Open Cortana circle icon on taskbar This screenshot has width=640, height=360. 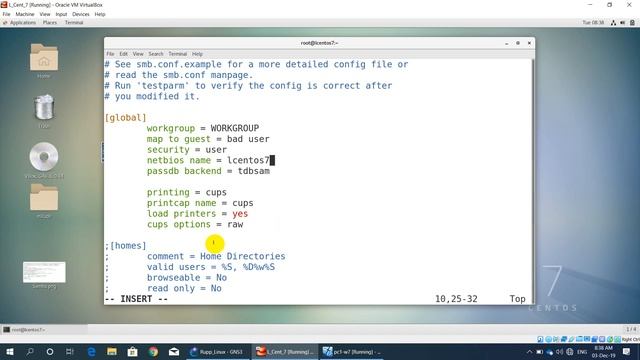tap(50, 351)
